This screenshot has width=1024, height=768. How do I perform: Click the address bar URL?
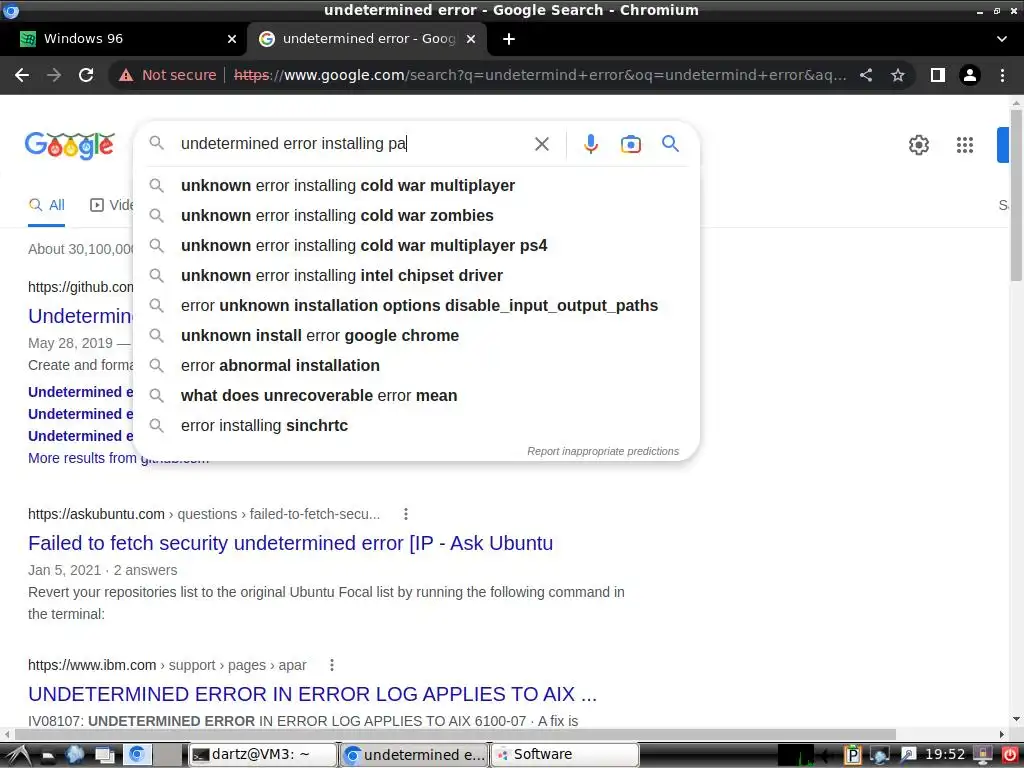tap(540, 75)
